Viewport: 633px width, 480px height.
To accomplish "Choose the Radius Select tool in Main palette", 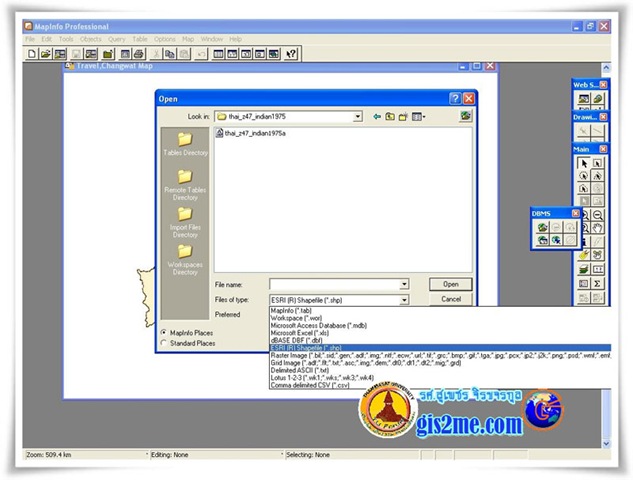I will click(x=584, y=176).
